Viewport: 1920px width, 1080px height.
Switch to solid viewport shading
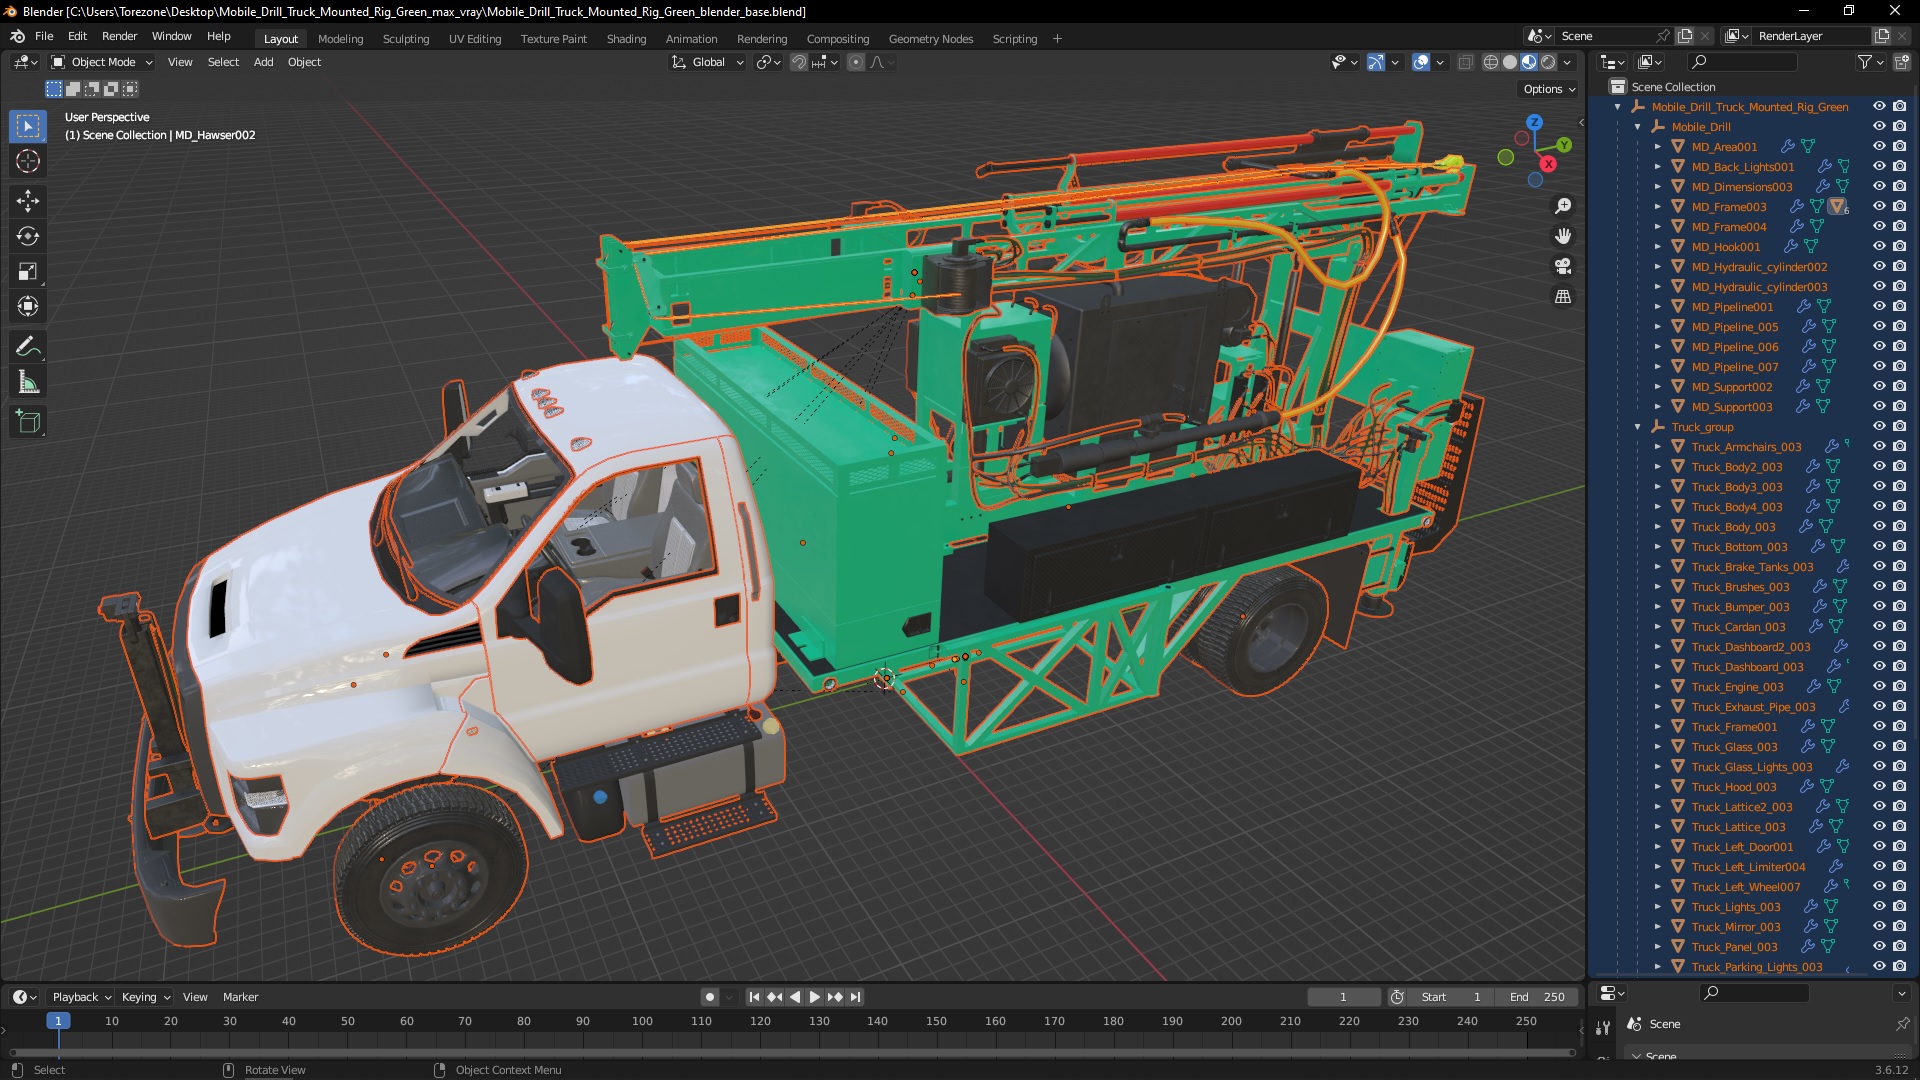[1510, 62]
